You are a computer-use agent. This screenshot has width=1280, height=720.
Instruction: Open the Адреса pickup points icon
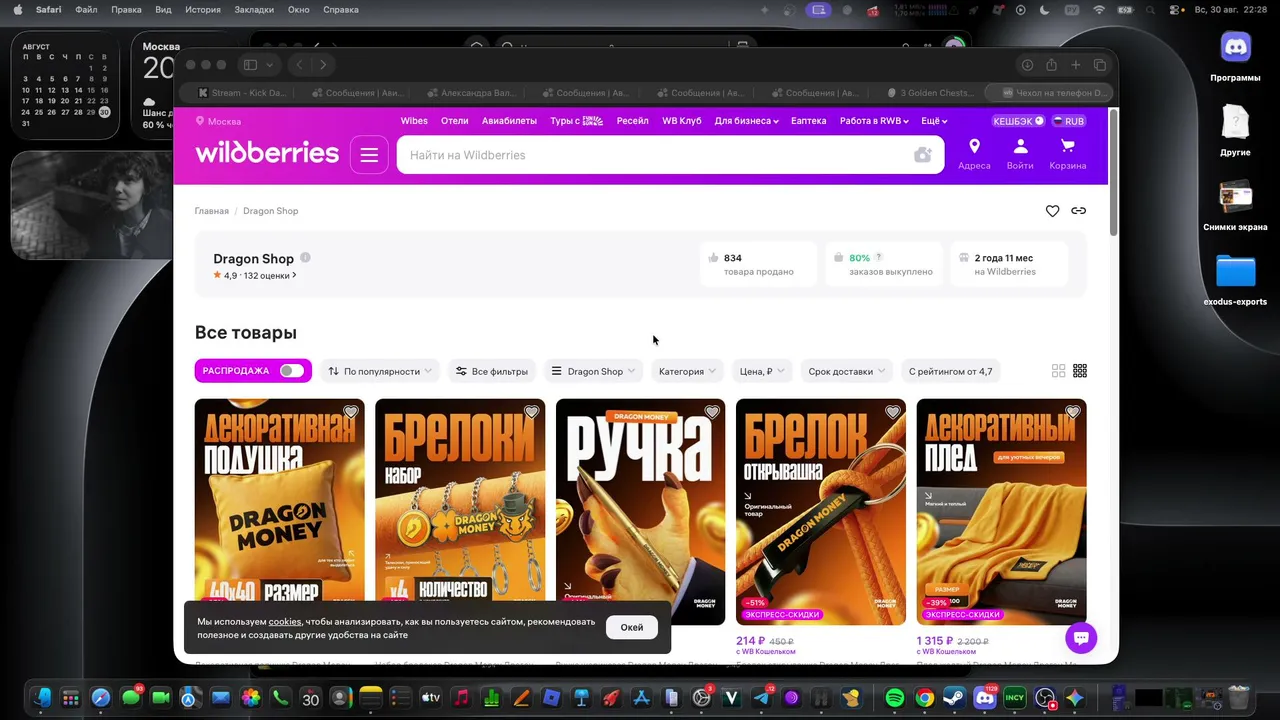974,155
